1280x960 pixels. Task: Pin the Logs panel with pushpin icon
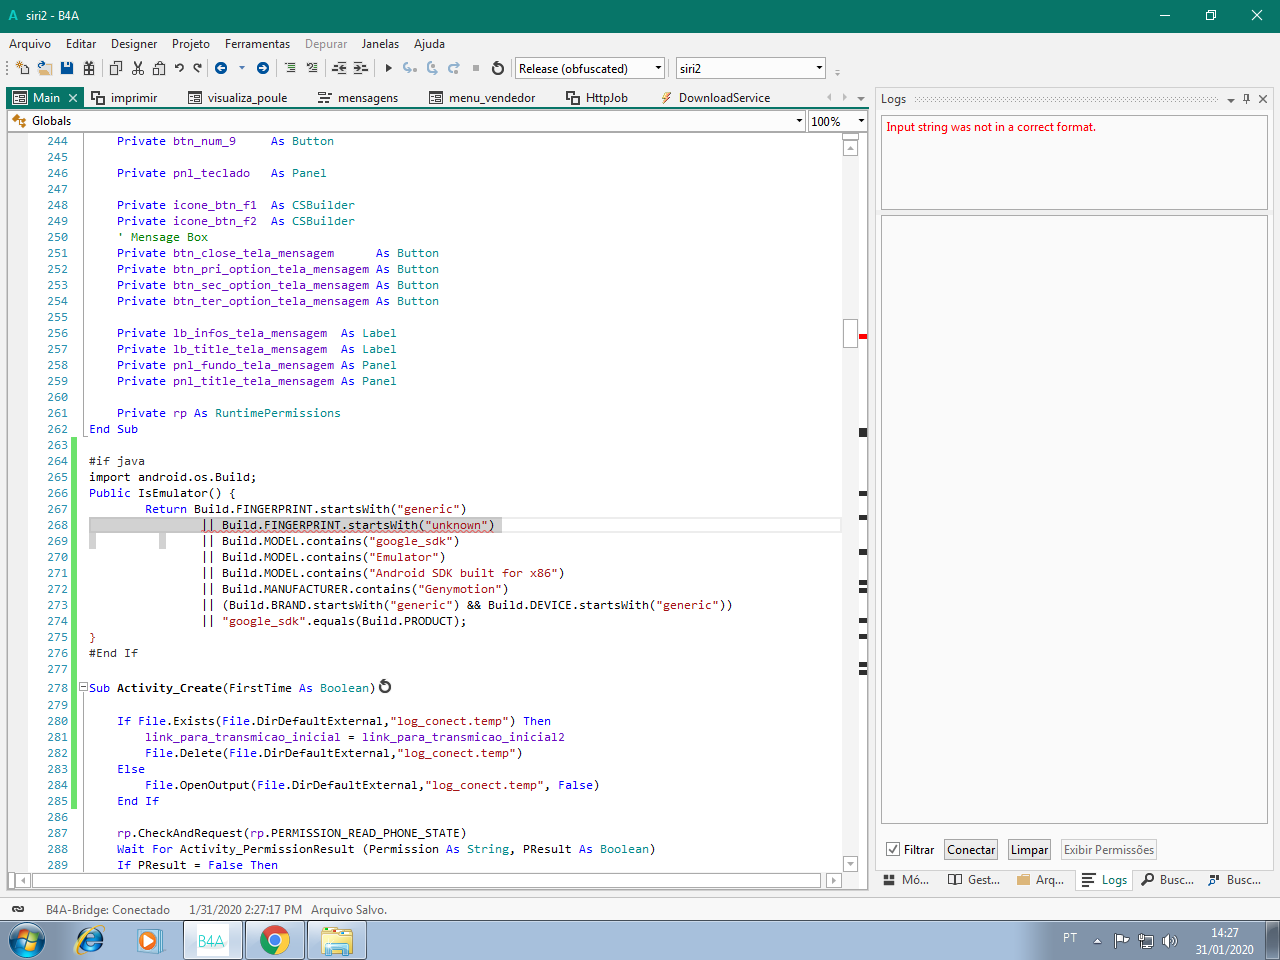[x=1246, y=99]
